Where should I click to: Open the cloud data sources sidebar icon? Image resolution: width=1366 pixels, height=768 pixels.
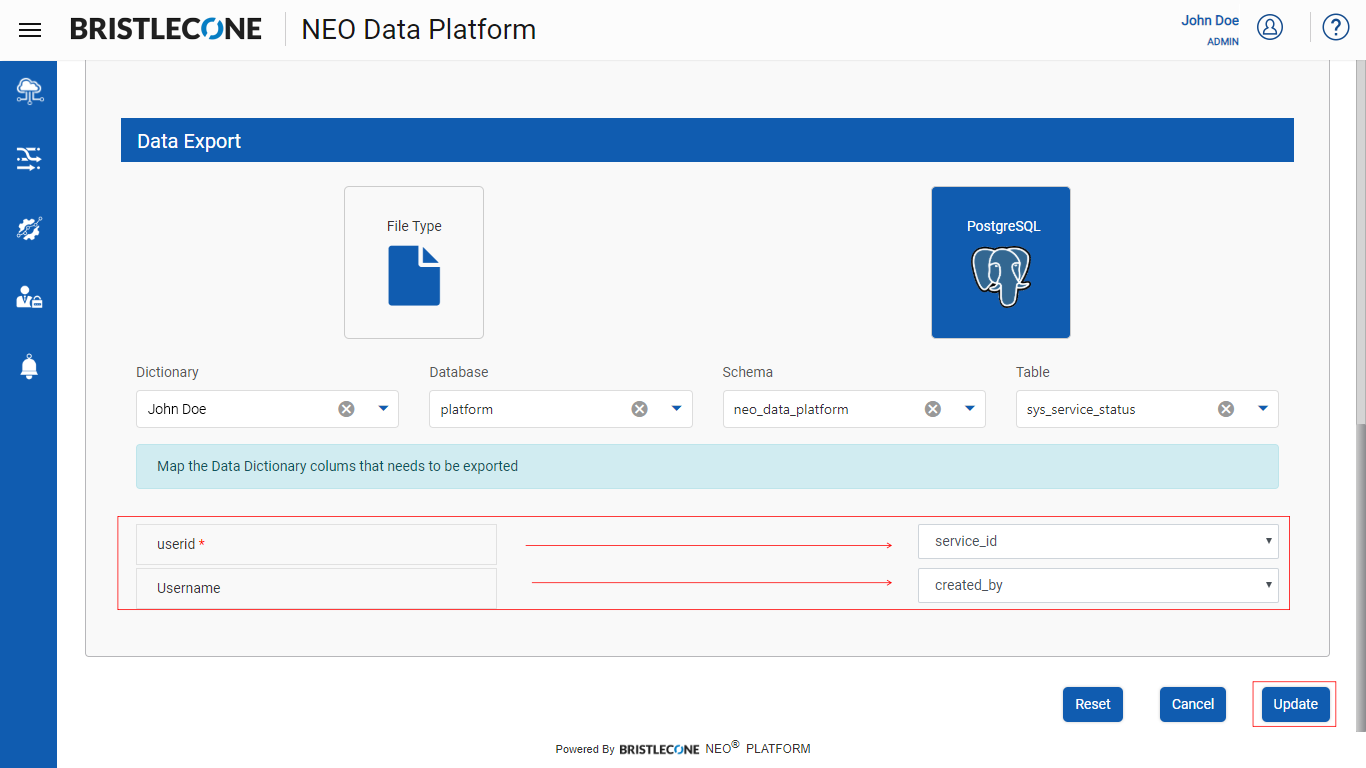(x=29, y=91)
